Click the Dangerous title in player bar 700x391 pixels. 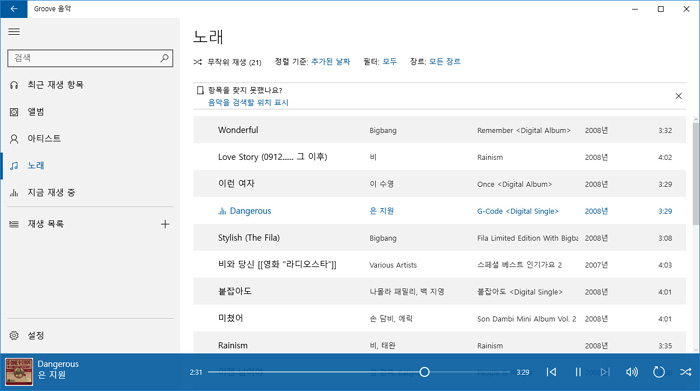(x=58, y=364)
